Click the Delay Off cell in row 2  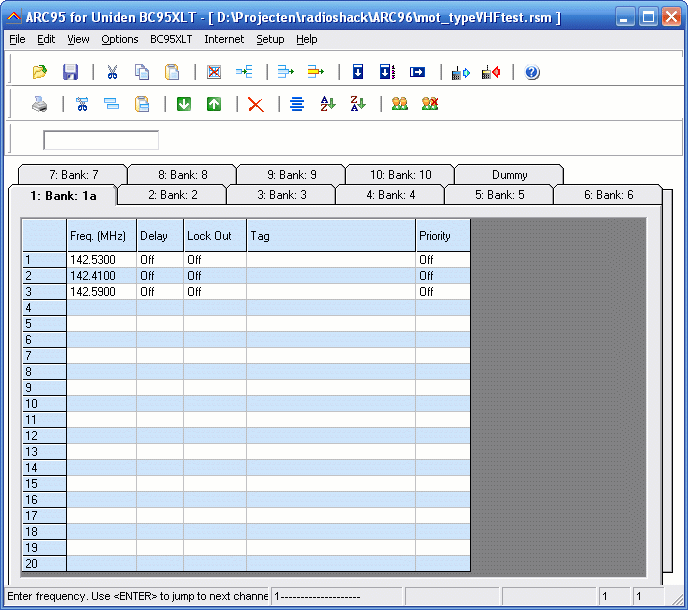(x=160, y=276)
